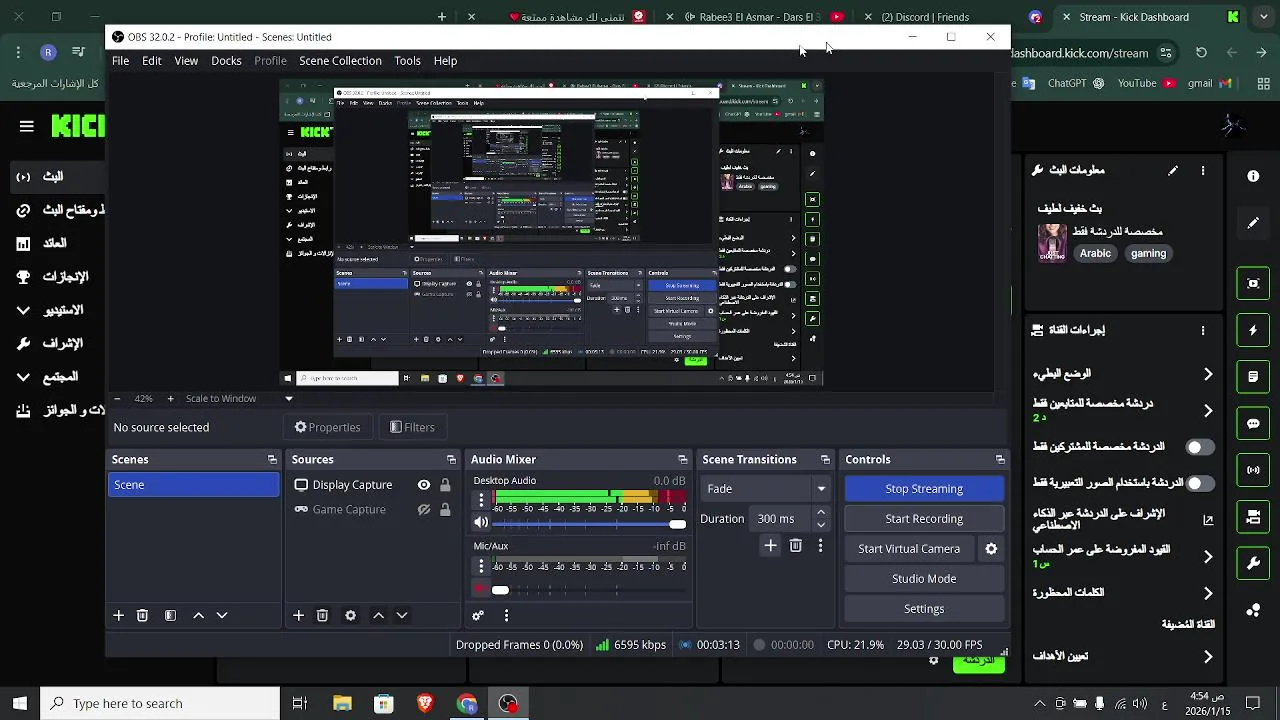Move scene down in Scenes panel

pos(222,615)
